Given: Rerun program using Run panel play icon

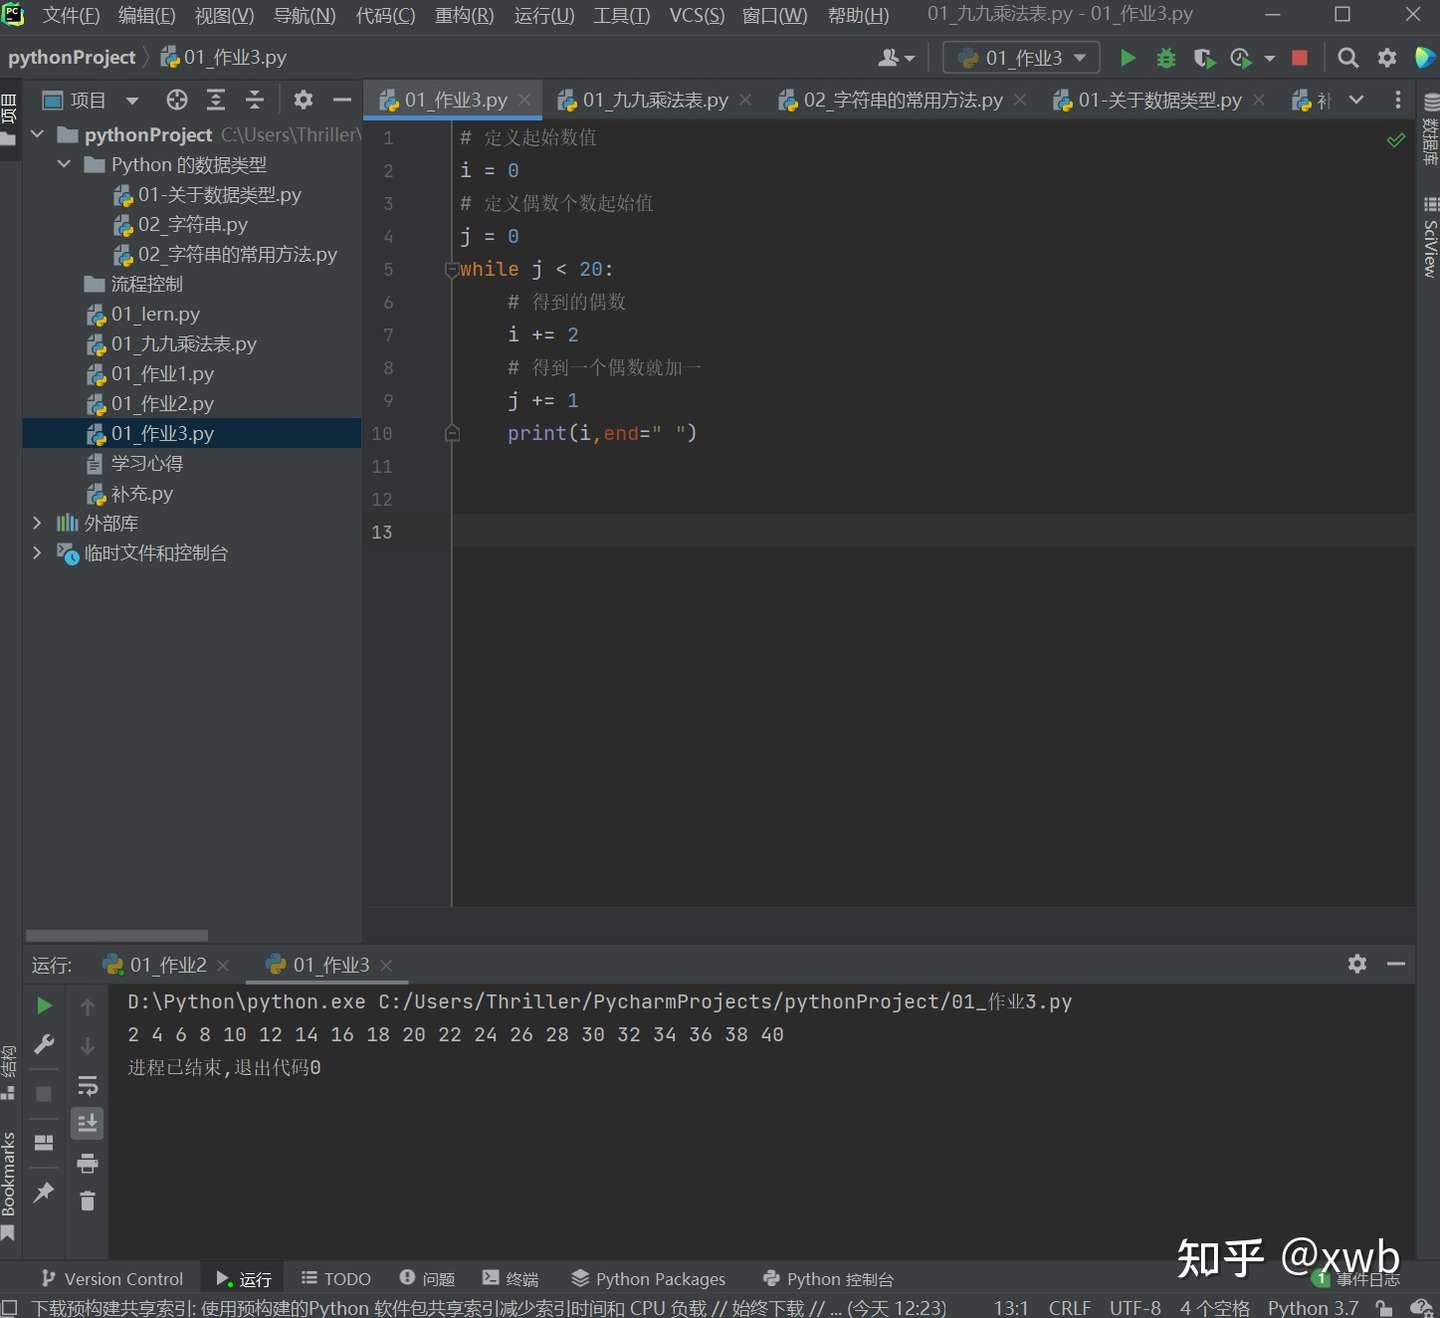Looking at the screenshot, I should pyautogui.click(x=44, y=1006).
